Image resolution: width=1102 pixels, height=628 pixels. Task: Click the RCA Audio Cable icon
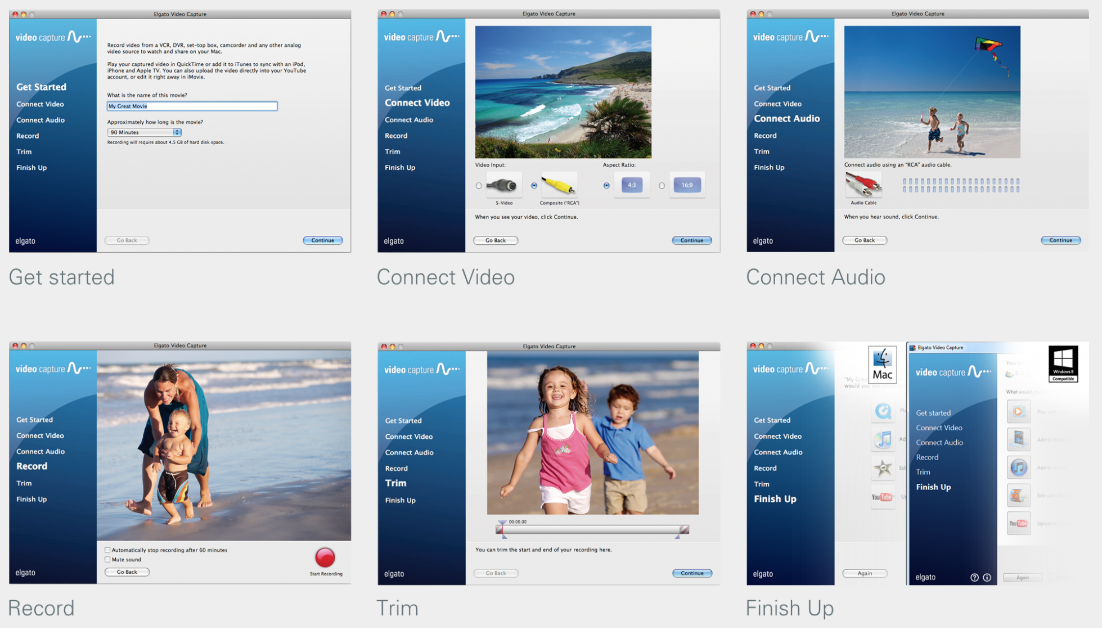(863, 185)
